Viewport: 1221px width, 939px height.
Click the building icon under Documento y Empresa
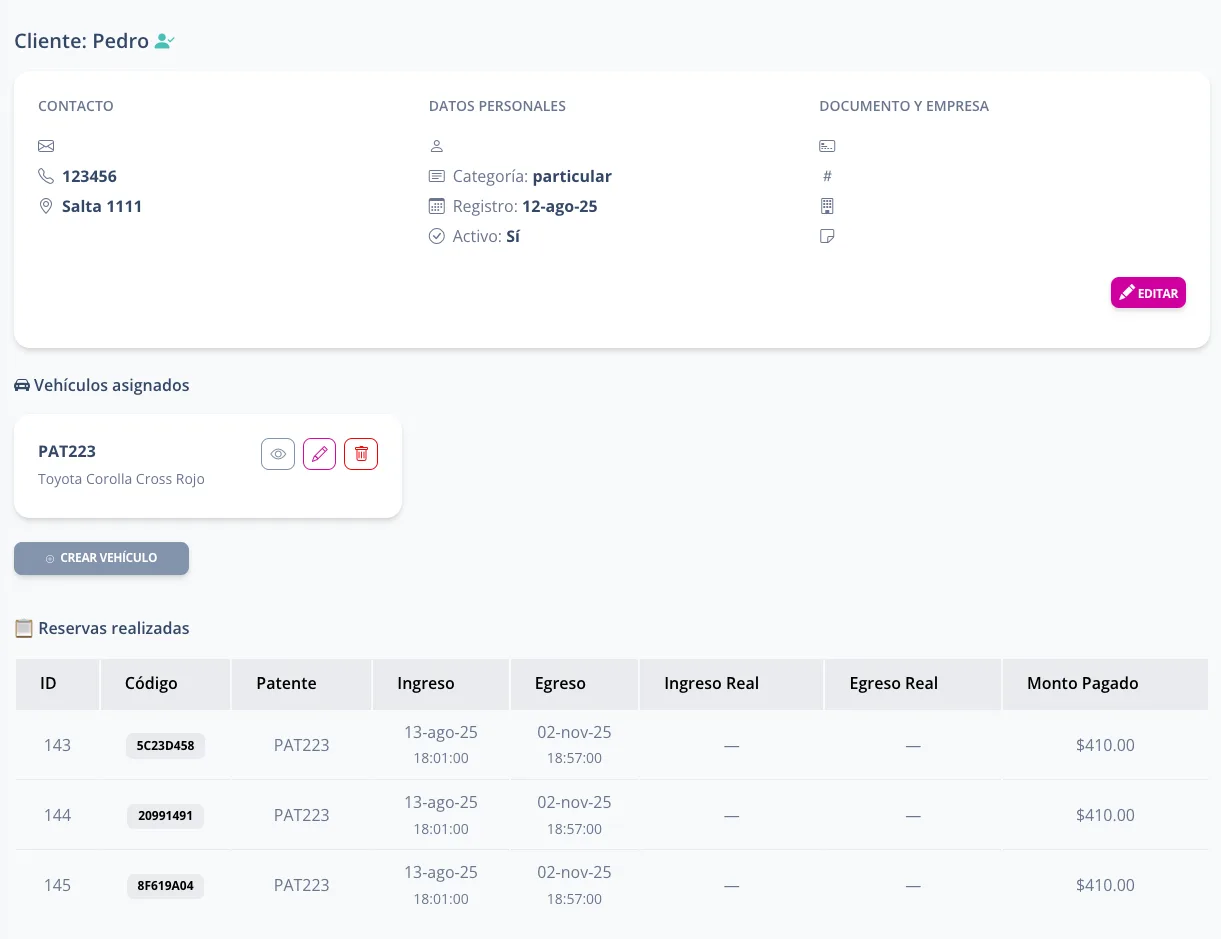[x=826, y=206]
